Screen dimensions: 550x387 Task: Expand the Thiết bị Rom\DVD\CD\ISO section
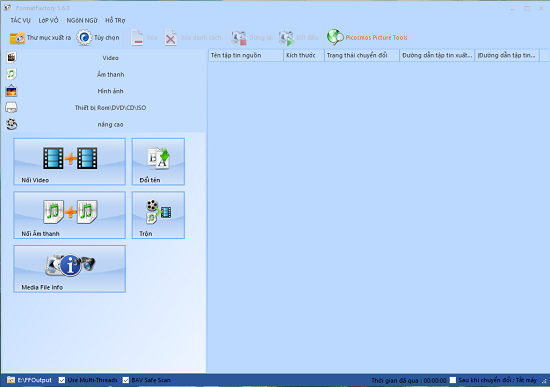click(x=105, y=108)
